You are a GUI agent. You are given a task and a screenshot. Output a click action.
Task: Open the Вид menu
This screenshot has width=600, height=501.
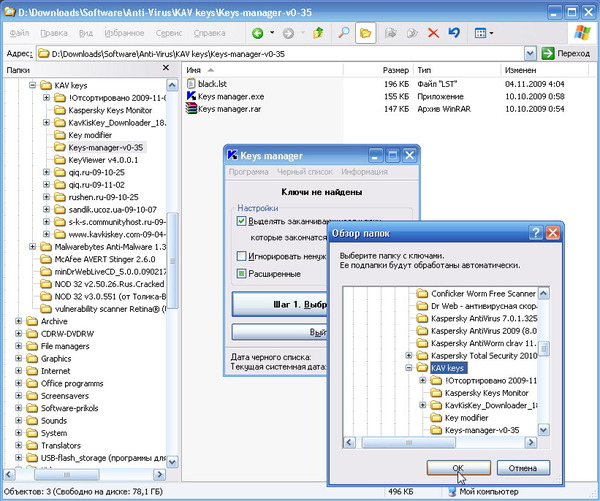pyautogui.click(x=86, y=33)
